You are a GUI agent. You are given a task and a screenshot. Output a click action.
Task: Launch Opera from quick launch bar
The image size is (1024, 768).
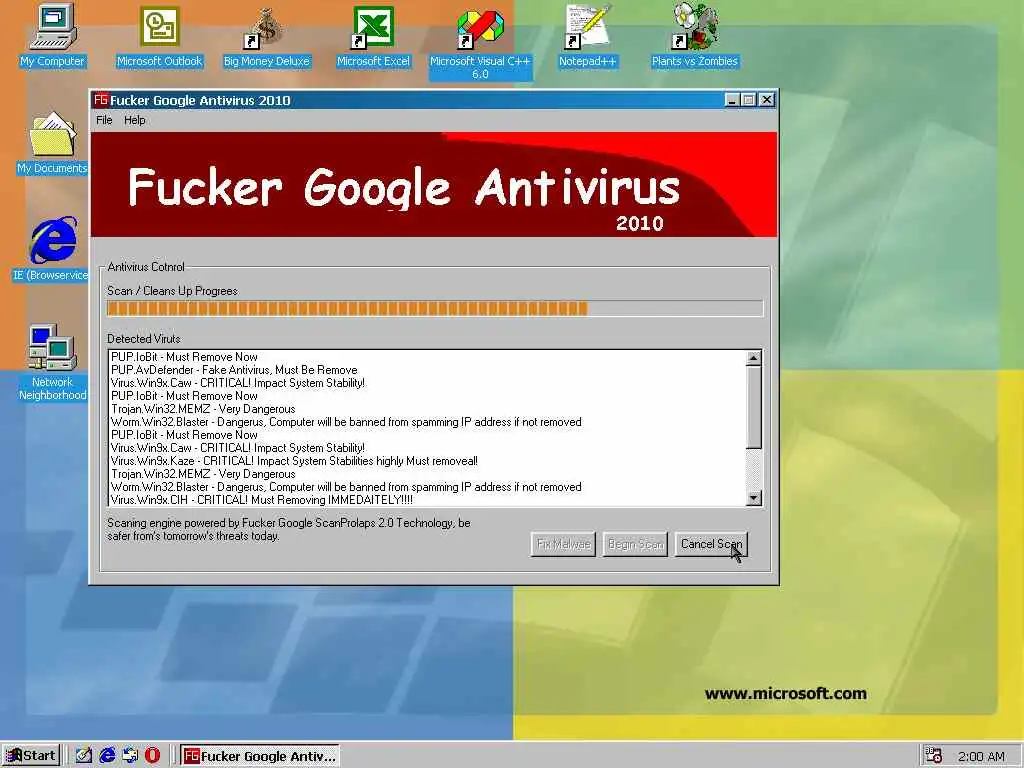pos(152,756)
